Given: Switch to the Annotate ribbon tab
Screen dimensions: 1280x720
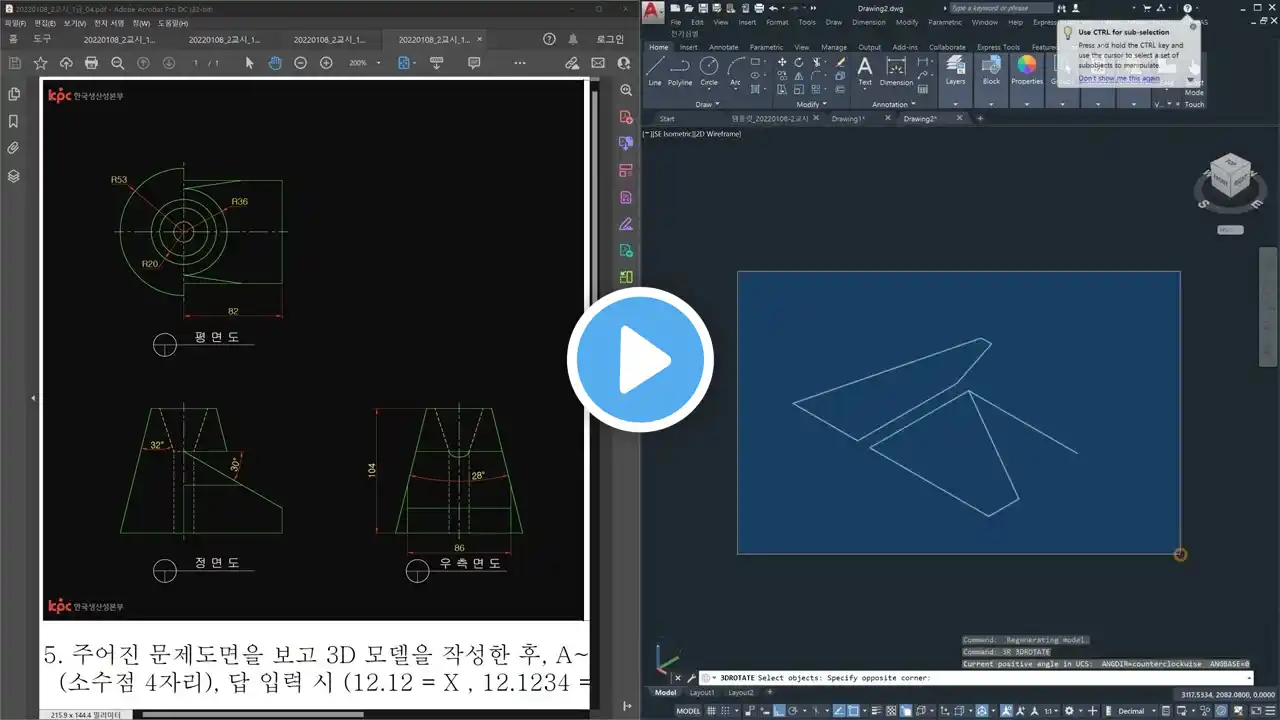Looking at the screenshot, I should tap(723, 47).
